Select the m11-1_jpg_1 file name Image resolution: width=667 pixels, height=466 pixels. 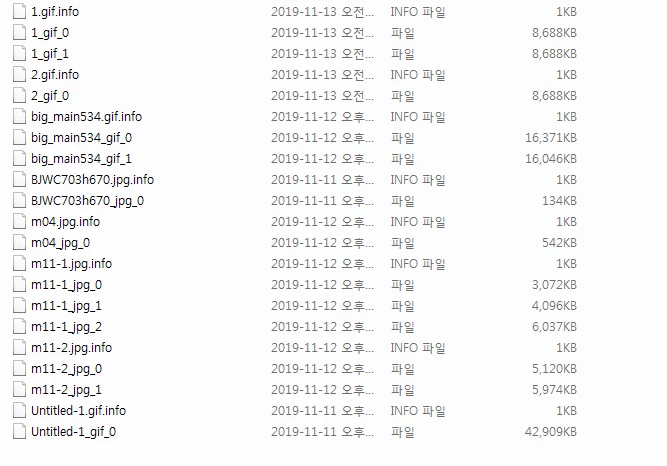(66, 306)
